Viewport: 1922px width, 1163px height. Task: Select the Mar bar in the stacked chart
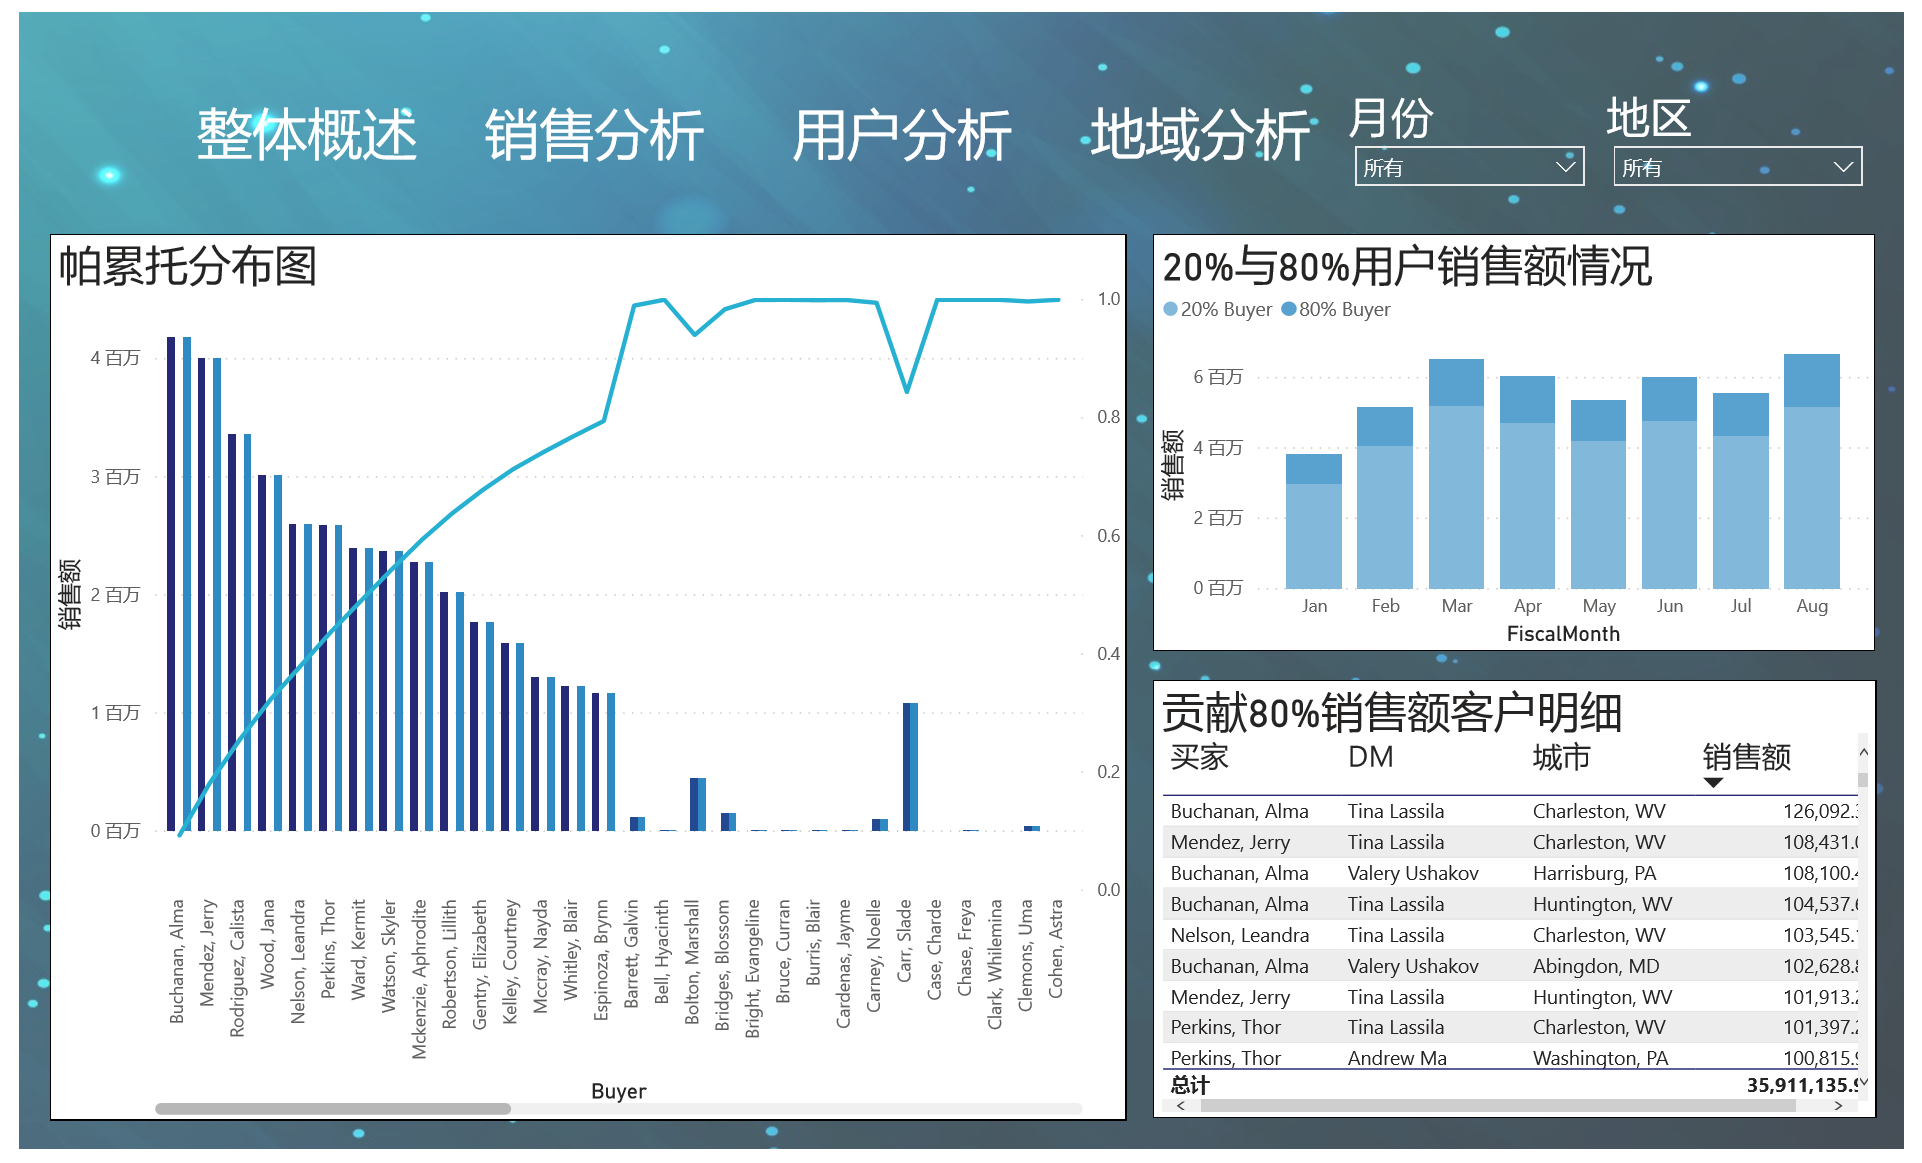point(1456,474)
